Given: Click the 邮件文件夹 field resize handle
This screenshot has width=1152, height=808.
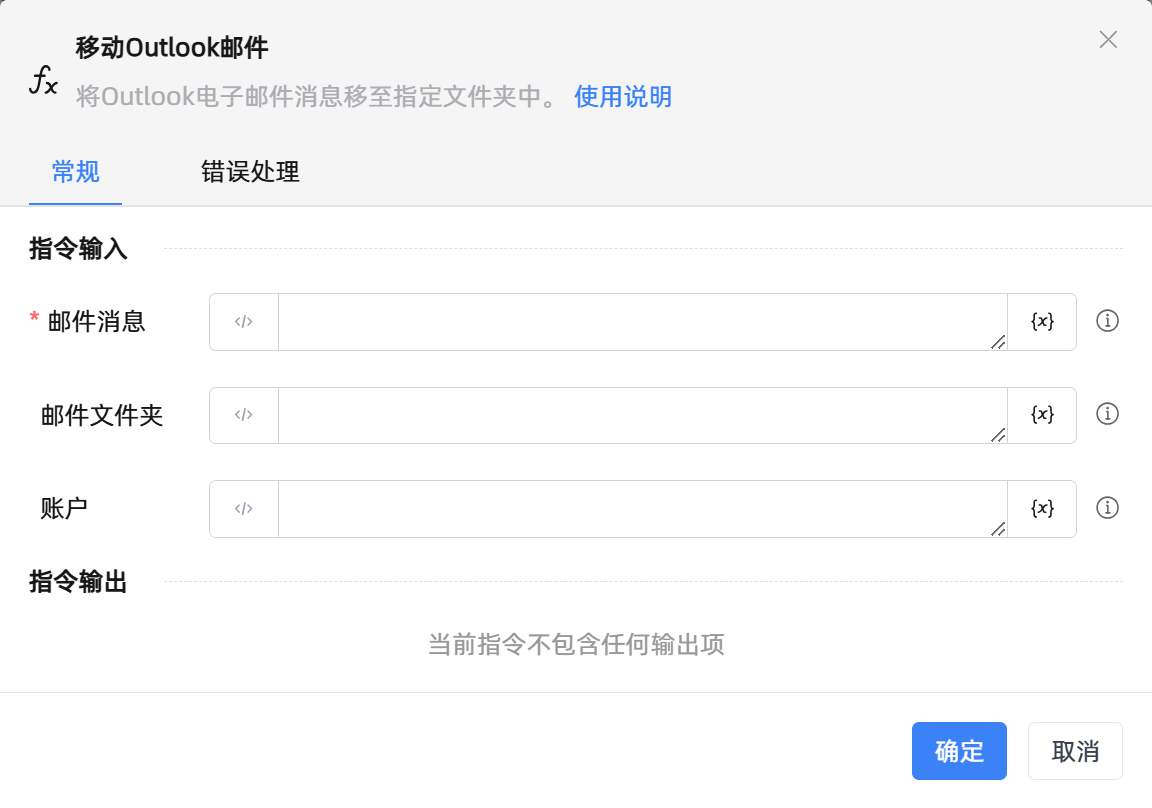Looking at the screenshot, I should [x=998, y=435].
